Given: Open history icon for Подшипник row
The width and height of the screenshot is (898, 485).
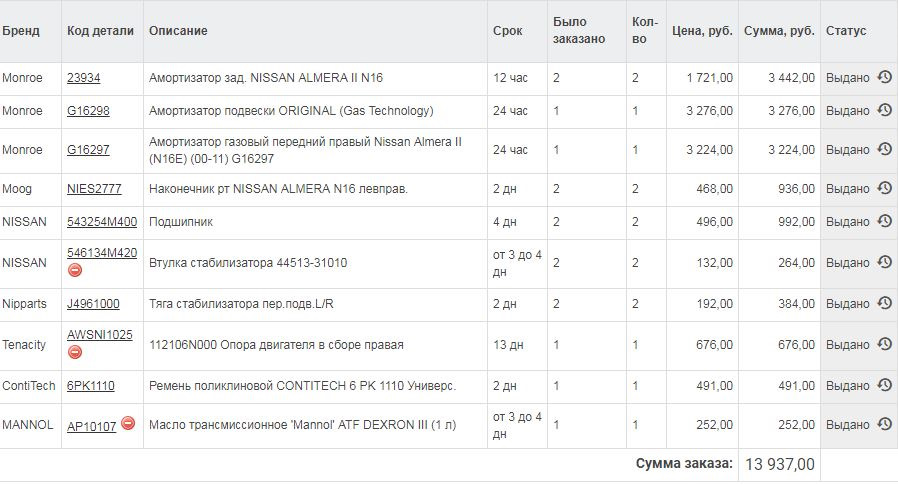Looking at the screenshot, I should [885, 221].
